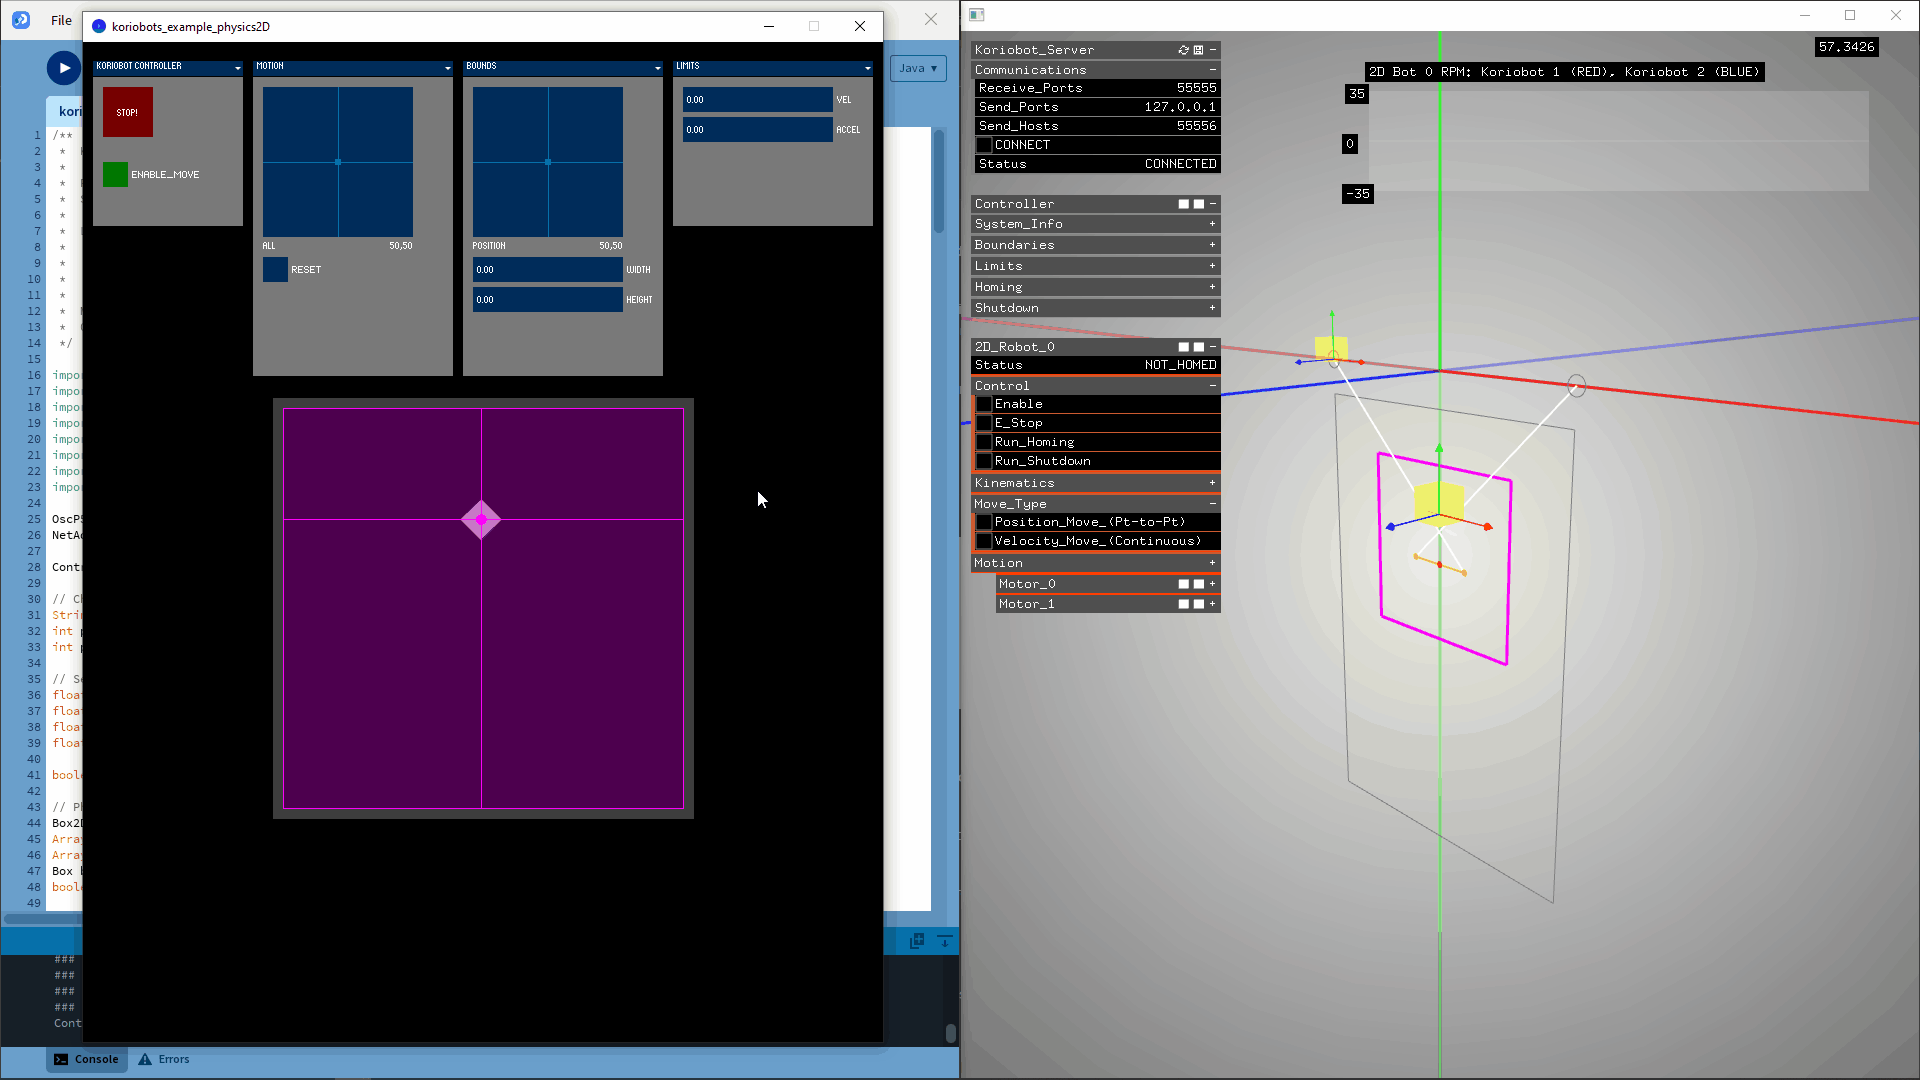Click the Processing editor vertical scrollbar

pos(938,180)
